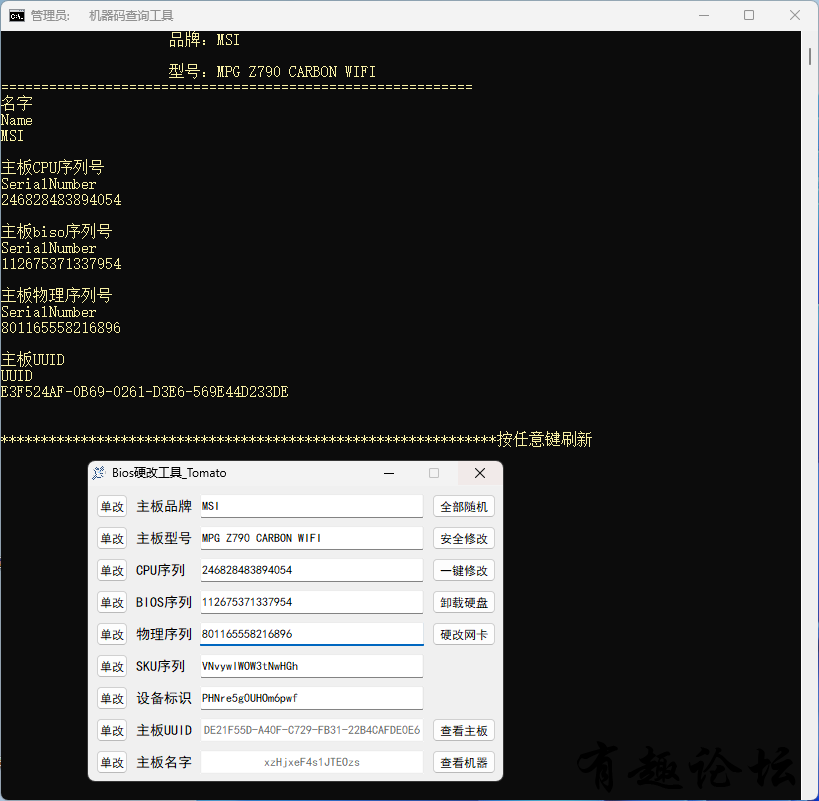Focus the 设备标识 input field
The width and height of the screenshot is (819, 801).
point(312,698)
